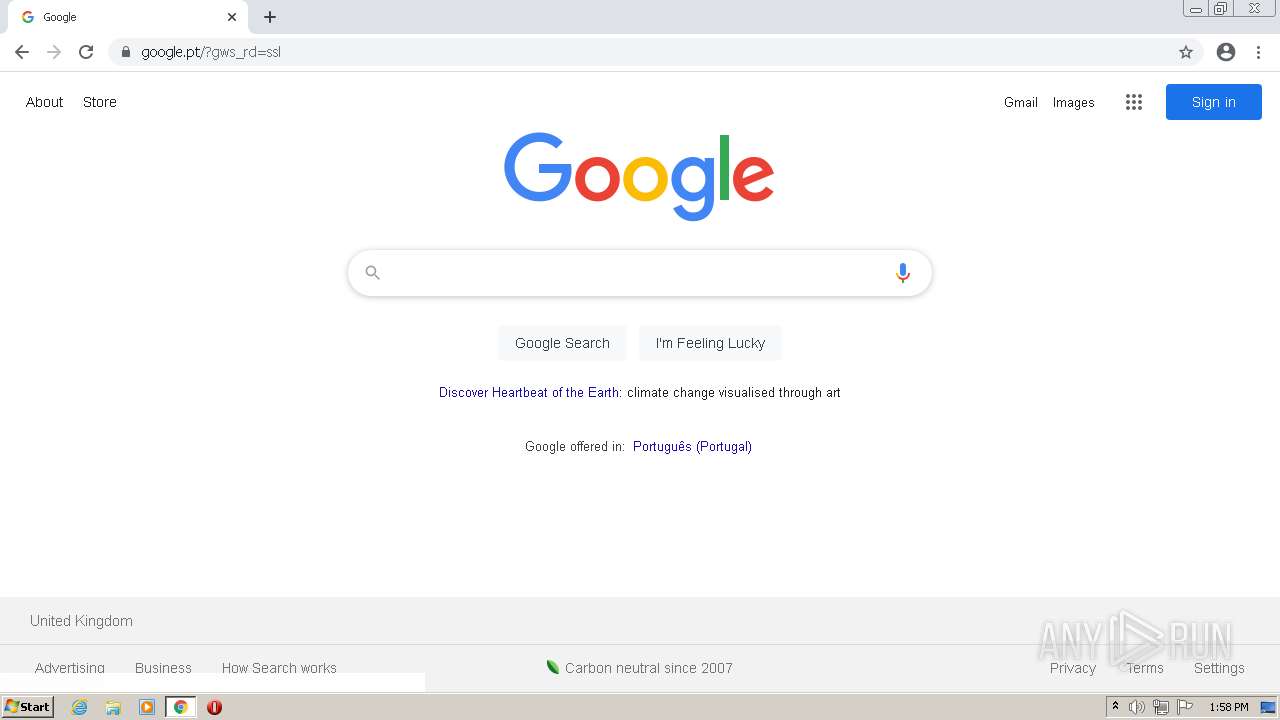Select the Google browser tab
The image size is (1280, 720).
pos(130,17)
